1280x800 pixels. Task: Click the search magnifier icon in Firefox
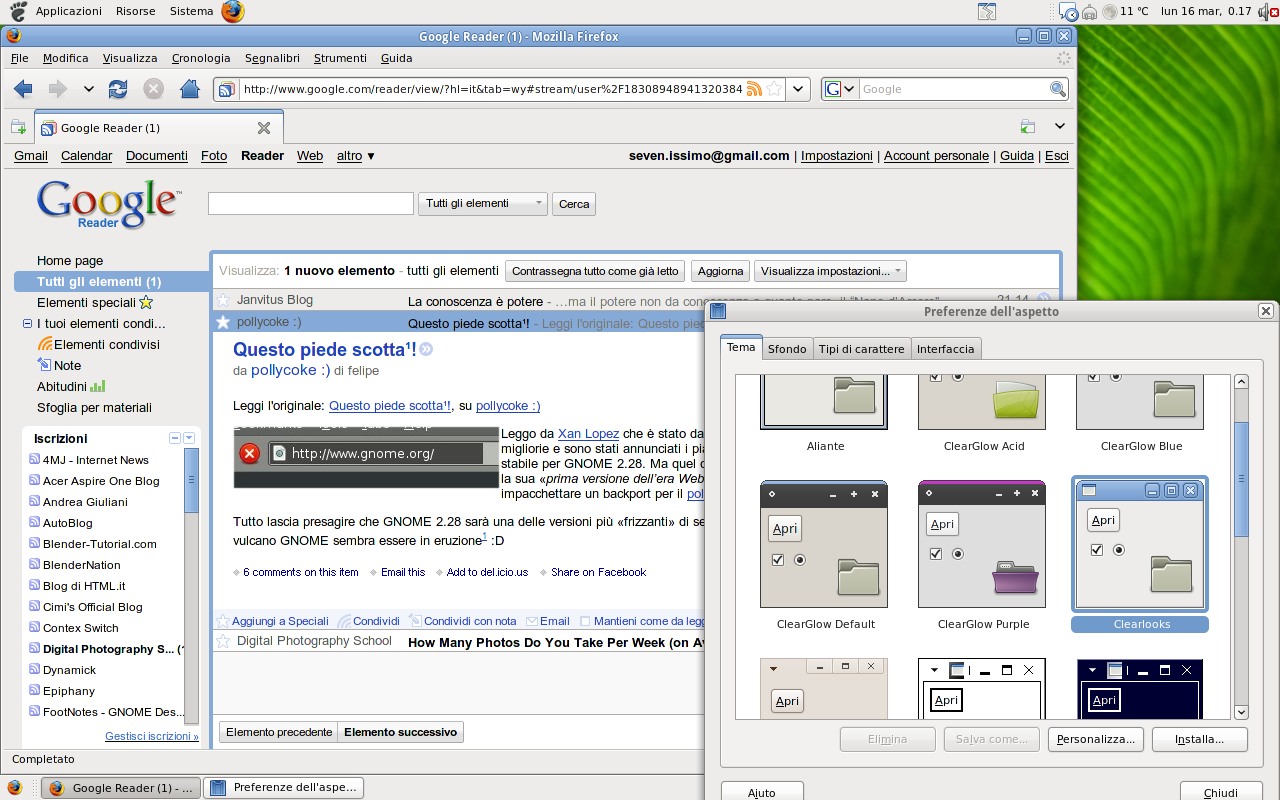click(x=1058, y=89)
